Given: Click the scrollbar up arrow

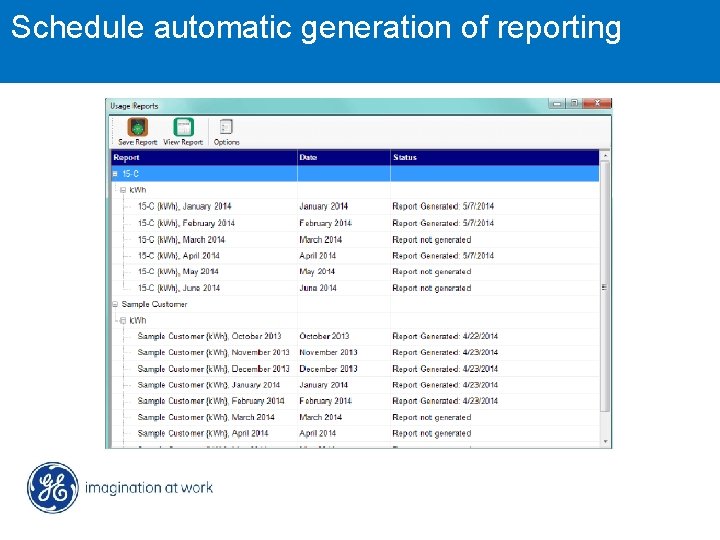Looking at the screenshot, I should [605, 156].
